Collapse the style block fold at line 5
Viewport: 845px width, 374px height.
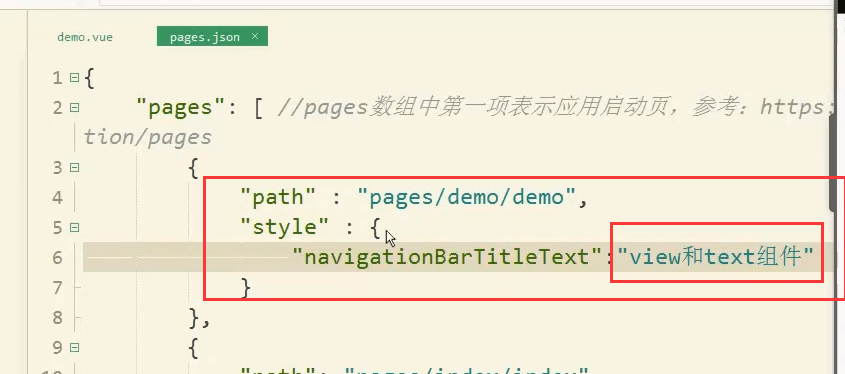tap(74, 227)
